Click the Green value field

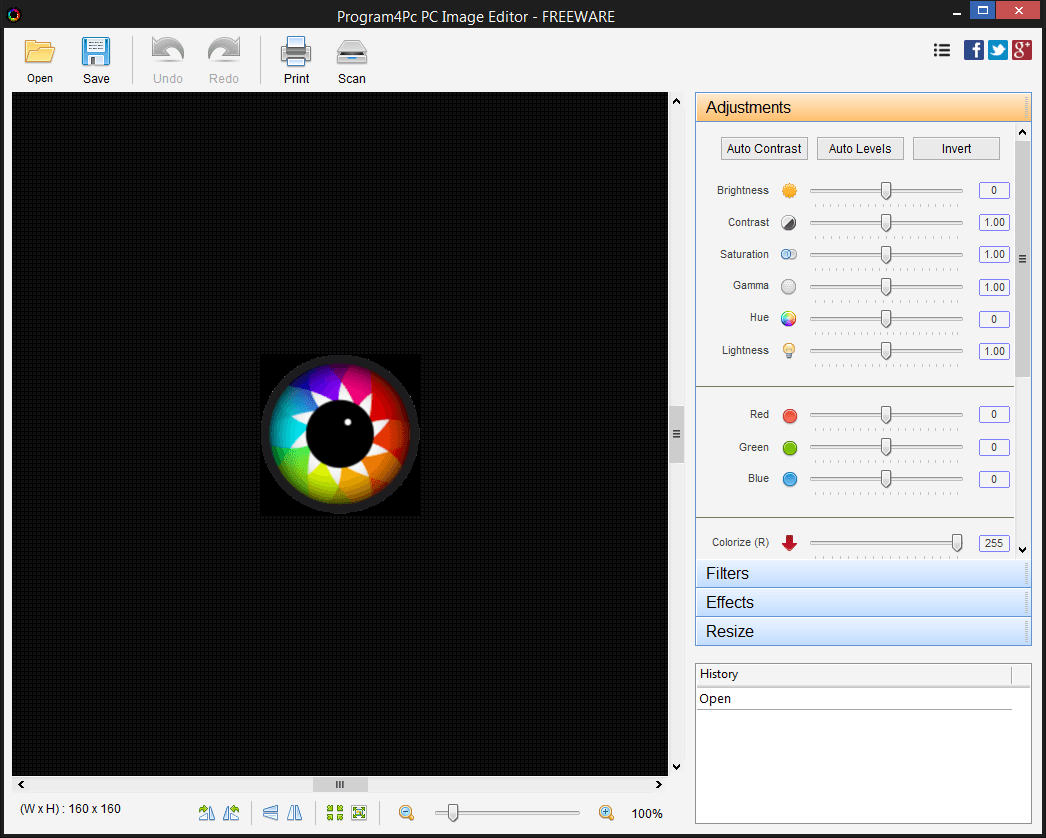click(994, 447)
